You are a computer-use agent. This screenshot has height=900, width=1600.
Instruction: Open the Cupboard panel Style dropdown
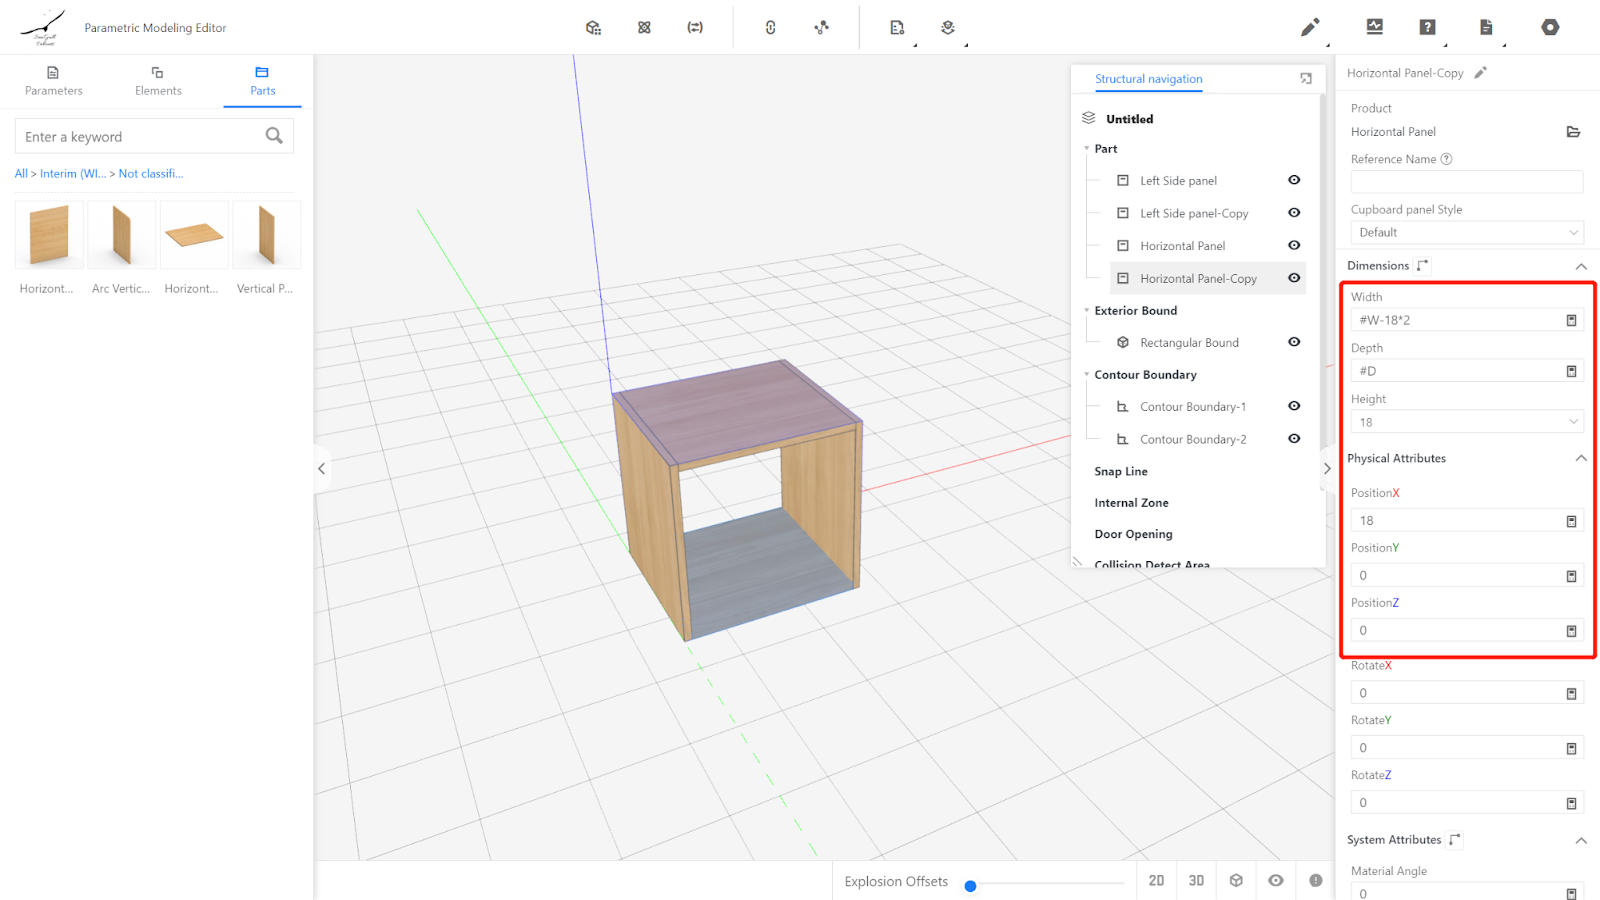click(x=1466, y=232)
